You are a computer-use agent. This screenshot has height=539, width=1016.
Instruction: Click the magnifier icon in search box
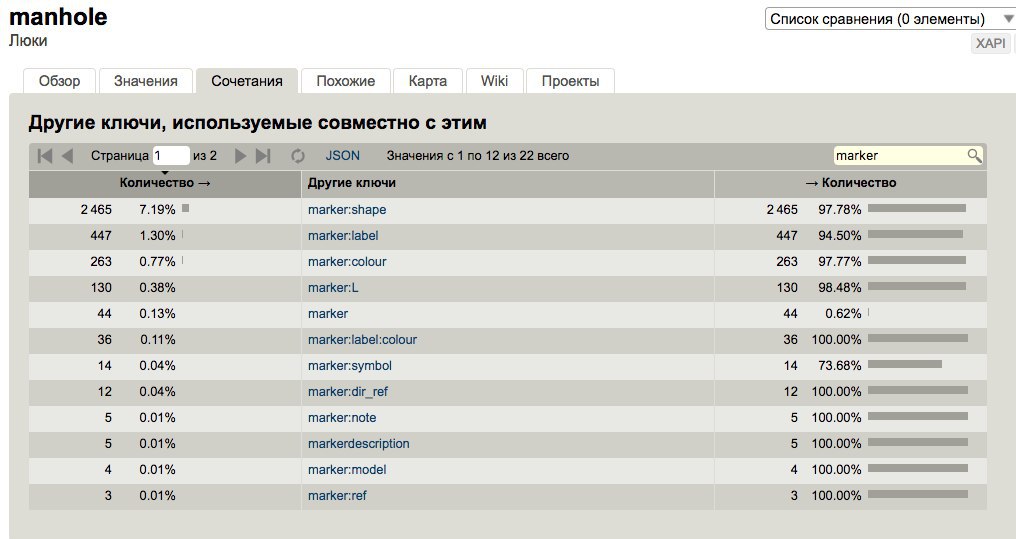coord(973,156)
